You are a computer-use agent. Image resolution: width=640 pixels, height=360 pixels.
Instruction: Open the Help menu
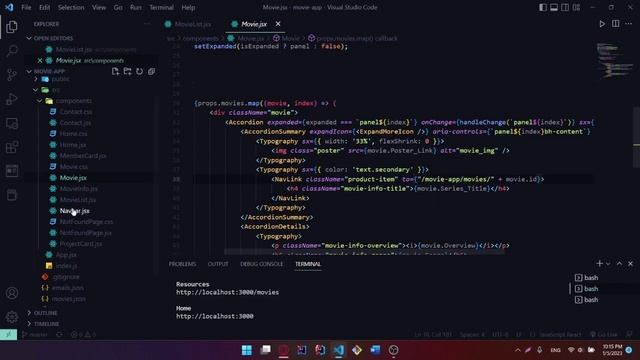[x=188, y=7]
